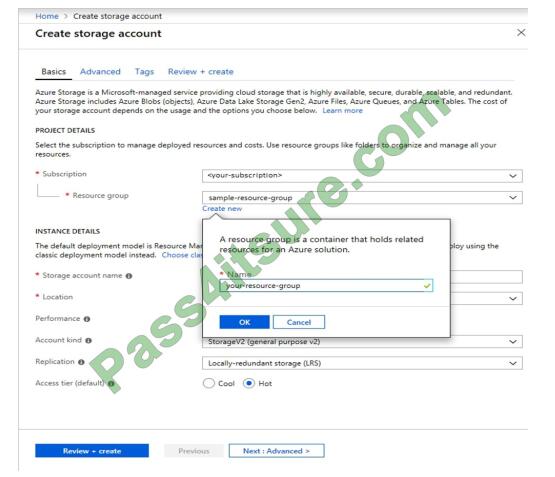Click the resource group Name field
The height and width of the screenshot is (477, 555).
[326, 286]
